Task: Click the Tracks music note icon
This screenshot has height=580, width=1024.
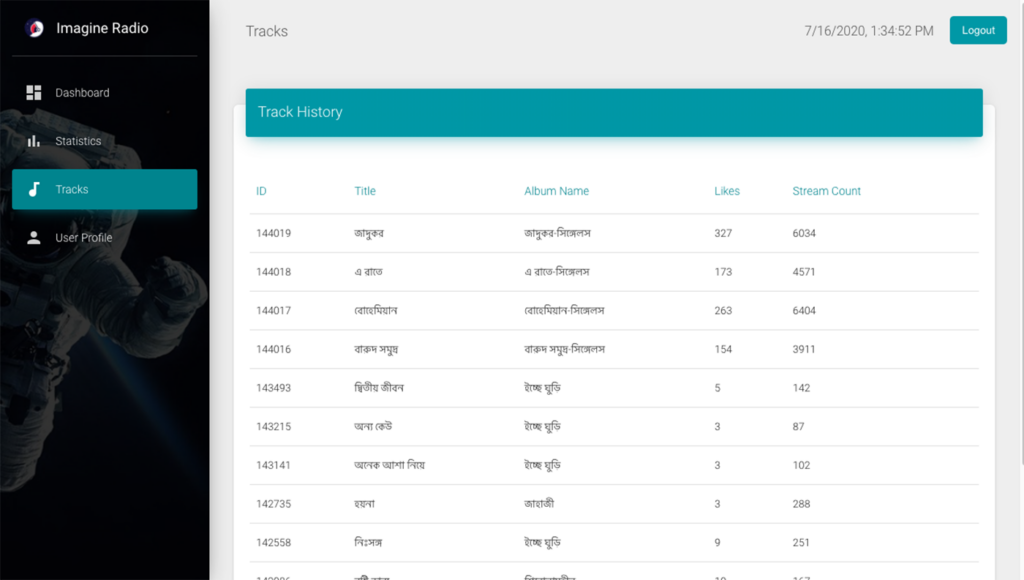Action: coord(34,189)
